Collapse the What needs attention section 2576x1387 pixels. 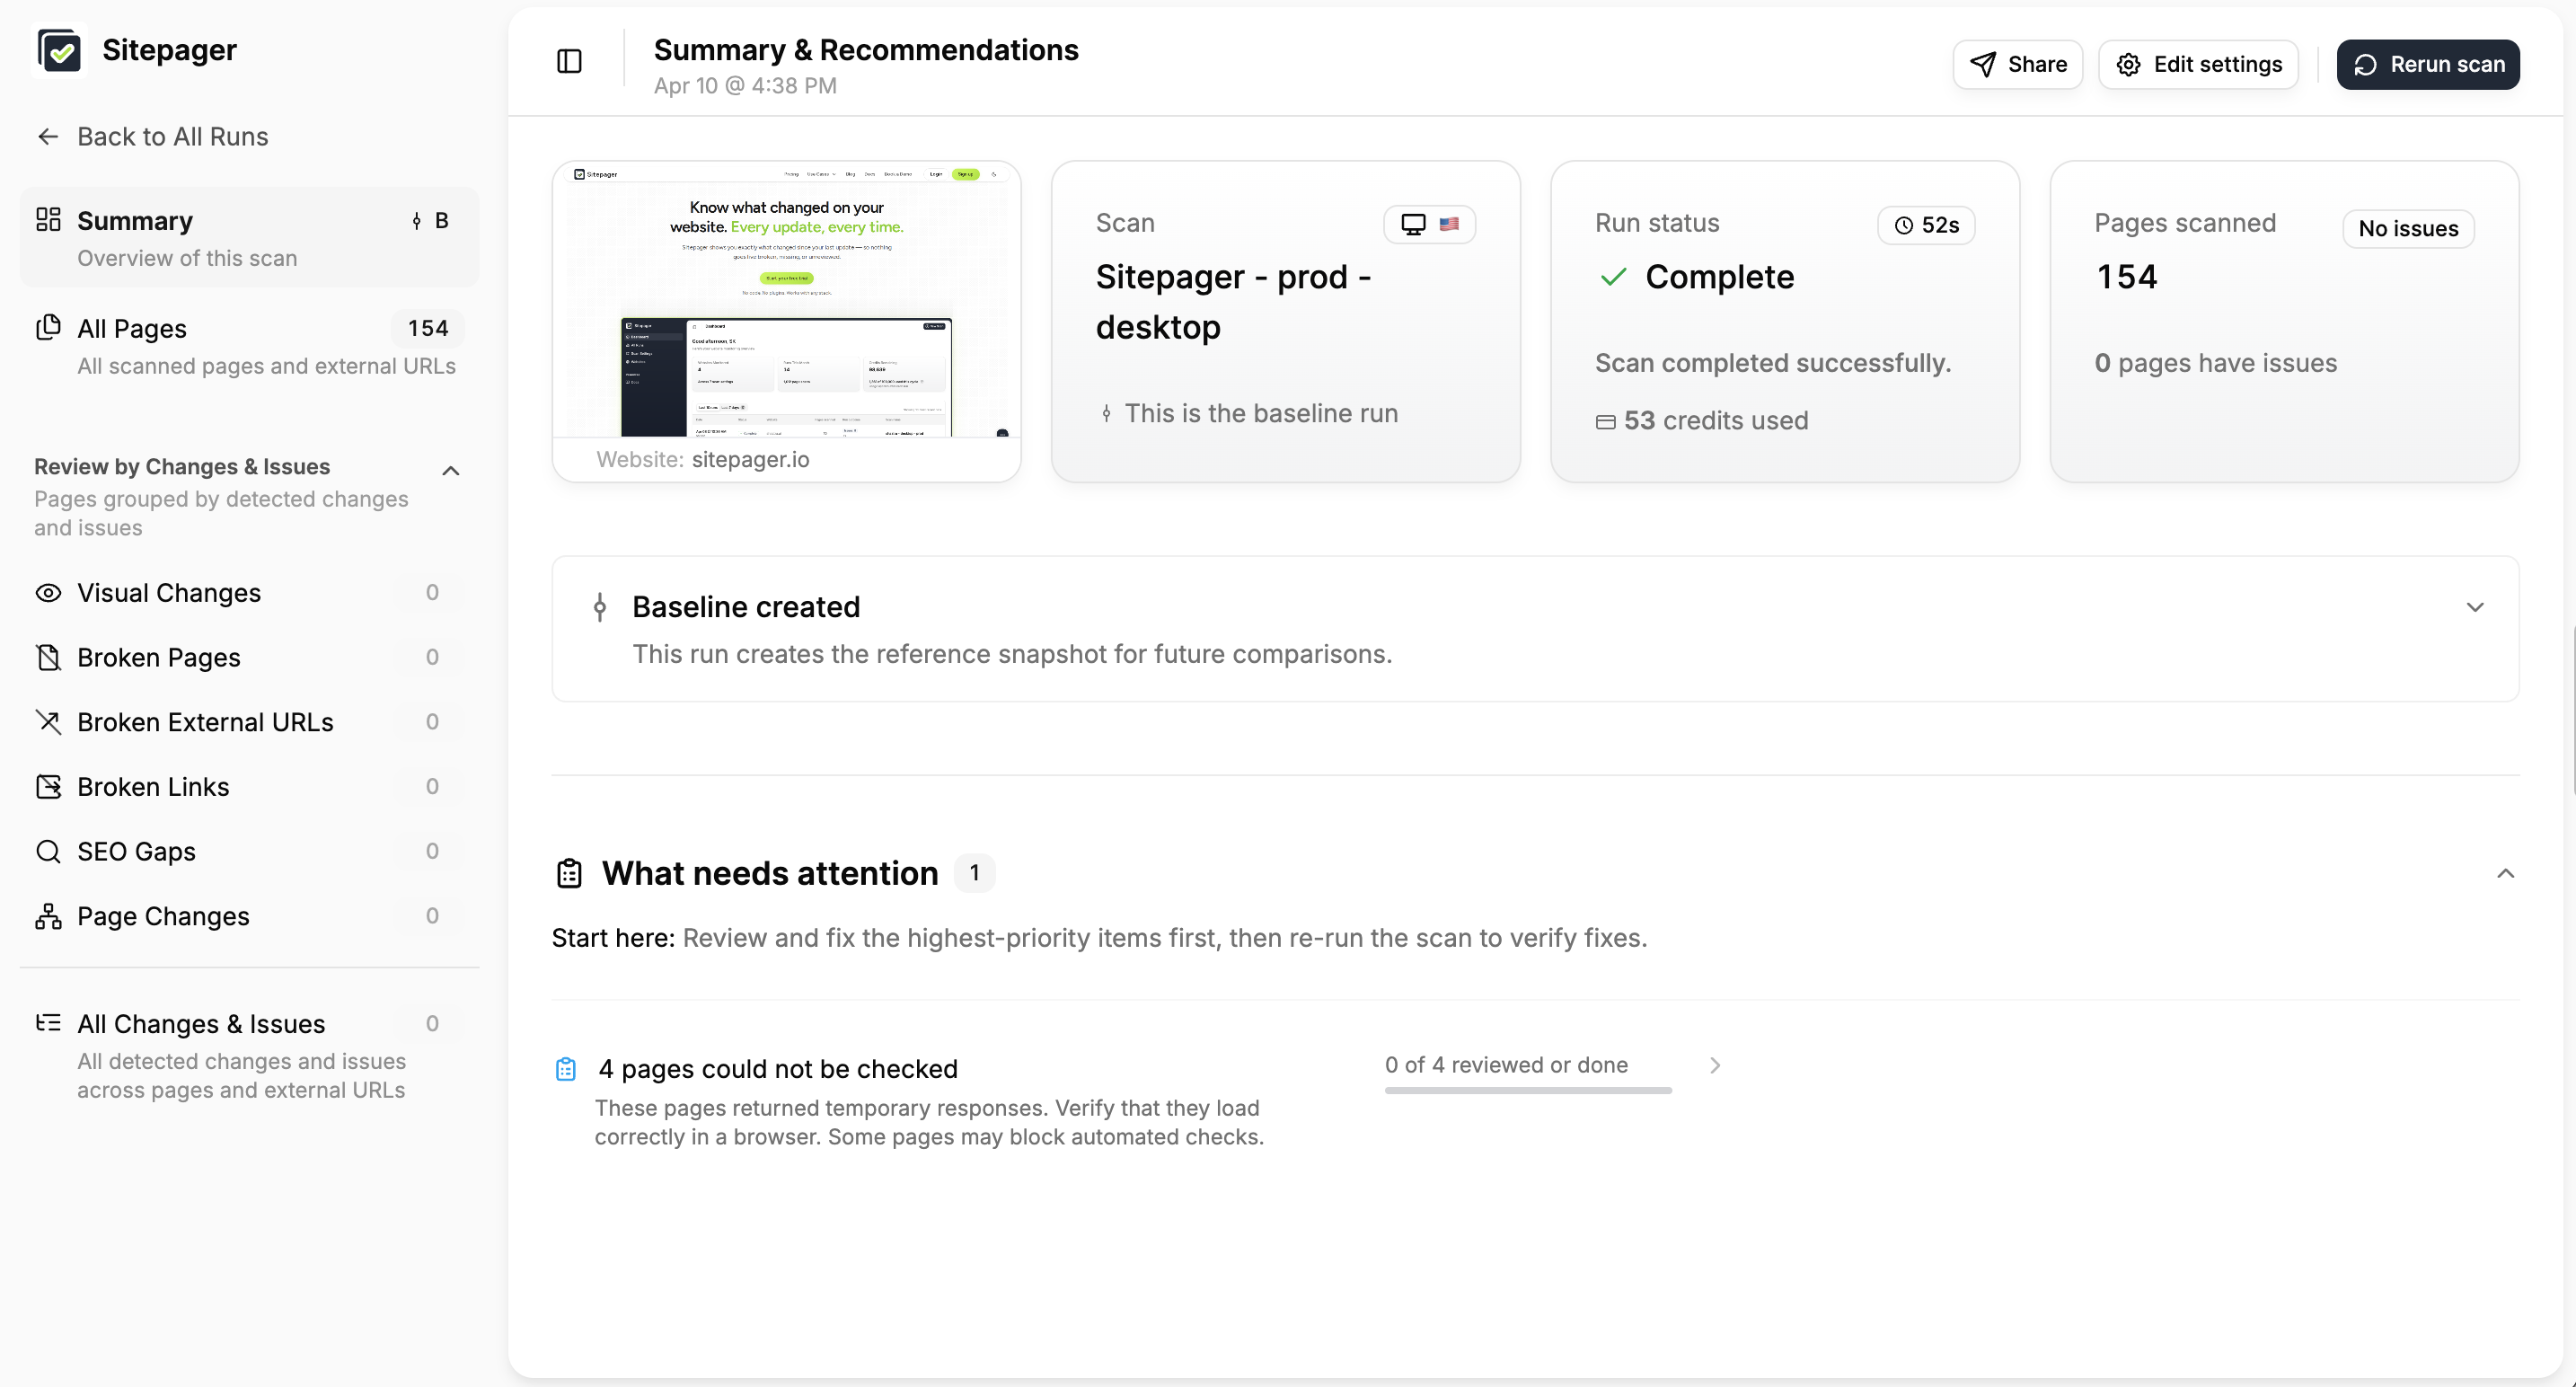click(x=2505, y=874)
